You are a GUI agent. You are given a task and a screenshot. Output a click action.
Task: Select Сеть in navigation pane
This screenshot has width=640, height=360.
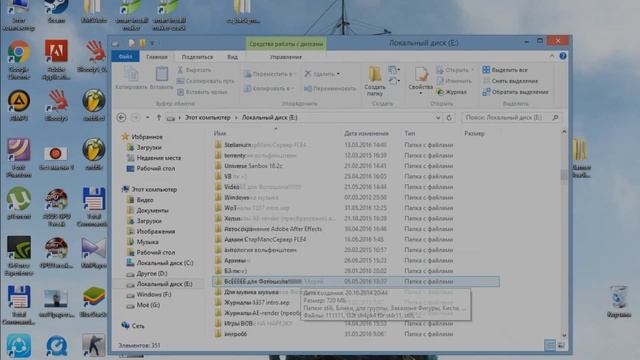tap(133, 326)
